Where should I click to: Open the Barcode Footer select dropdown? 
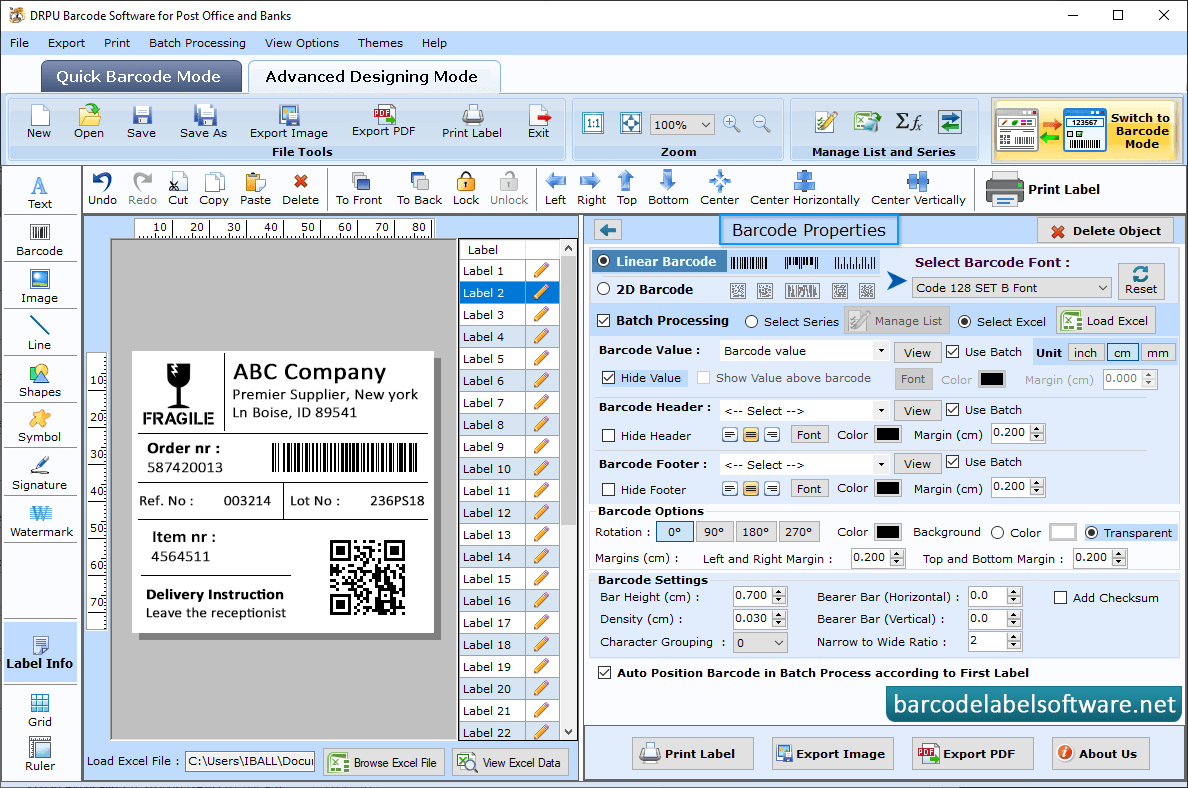click(880, 464)
